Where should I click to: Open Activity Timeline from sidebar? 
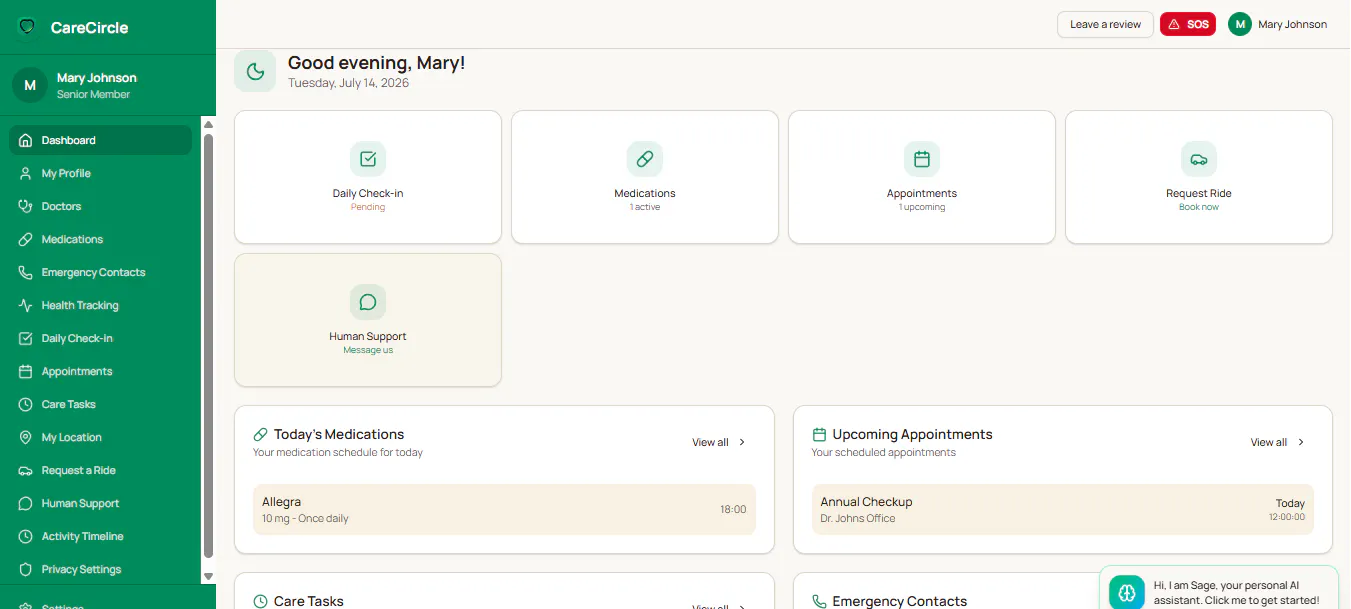click(100, 536)
